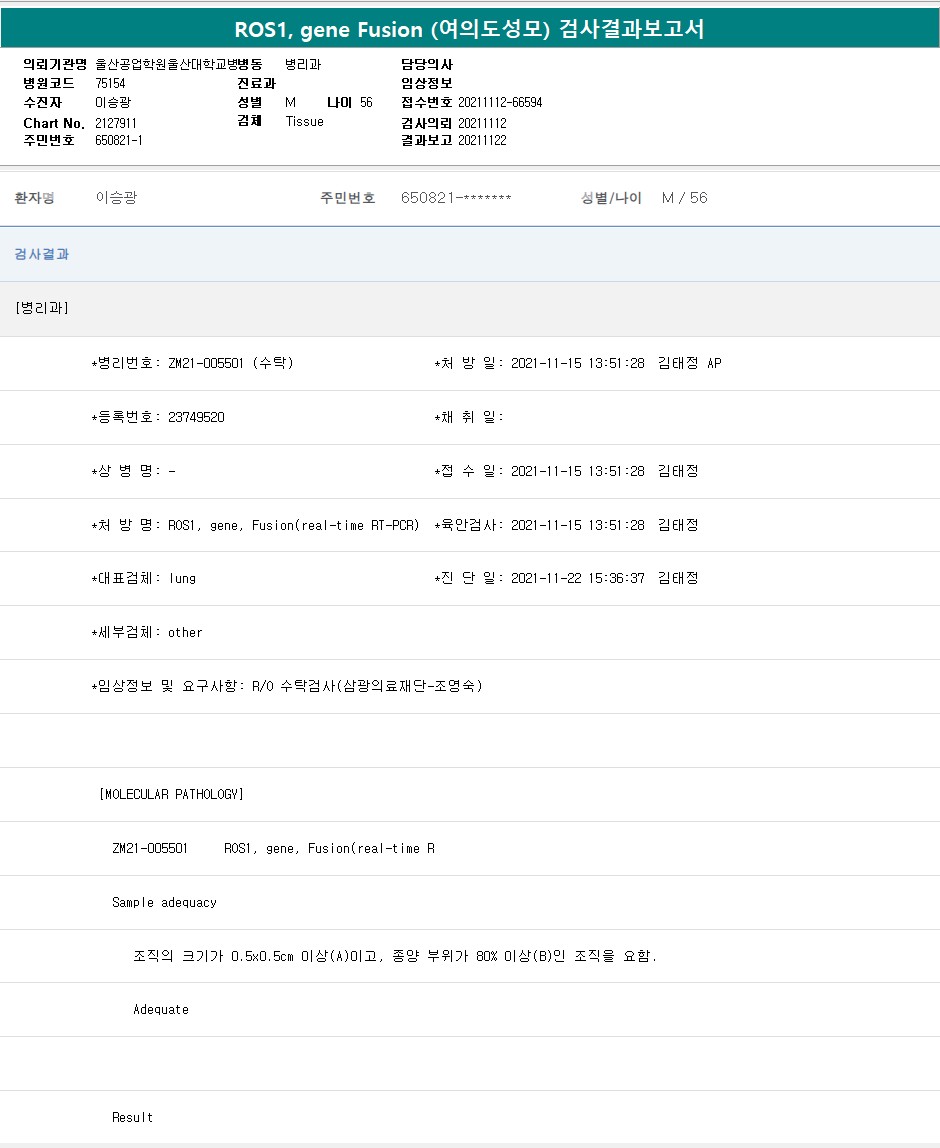This screenshot has width=940, height=1148.
Task: Select the 상병명 line
Action: click(x=133, y=472)
